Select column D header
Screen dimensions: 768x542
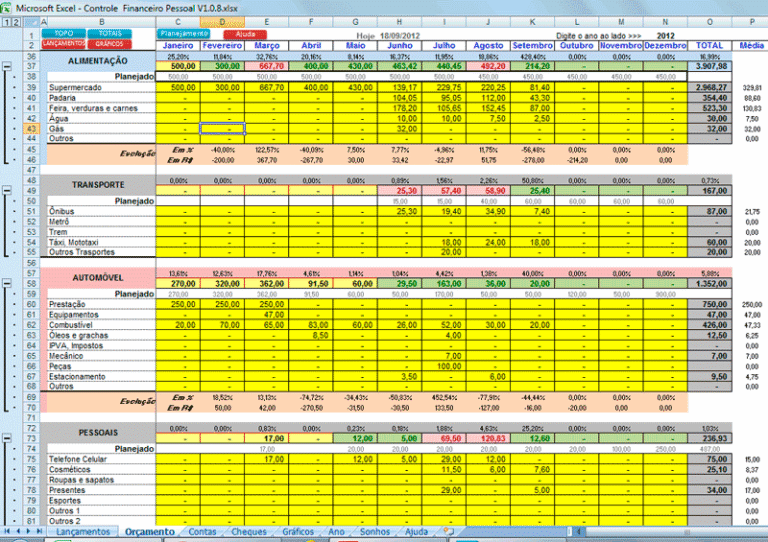(x=222, y=22)
